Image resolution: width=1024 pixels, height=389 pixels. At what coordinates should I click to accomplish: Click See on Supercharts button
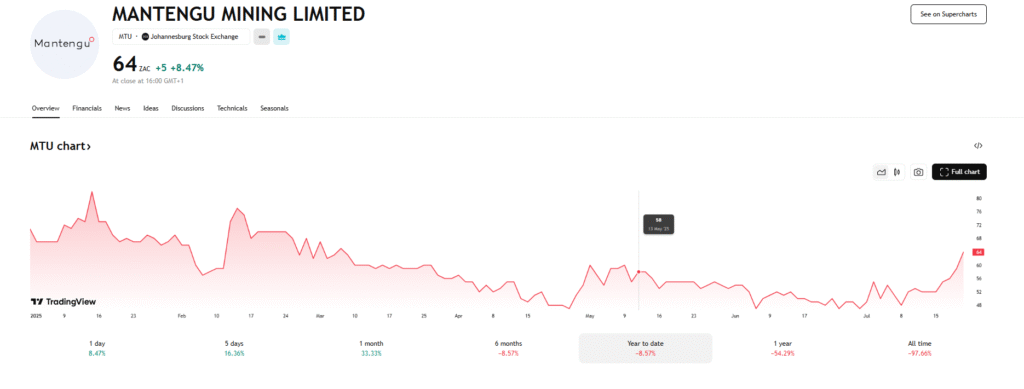[948, 14]
